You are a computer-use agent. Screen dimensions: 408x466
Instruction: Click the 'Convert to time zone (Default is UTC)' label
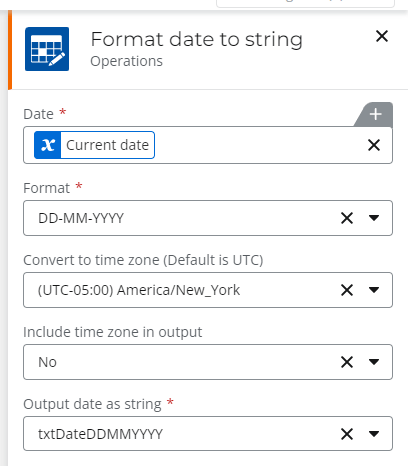[143, 260]
